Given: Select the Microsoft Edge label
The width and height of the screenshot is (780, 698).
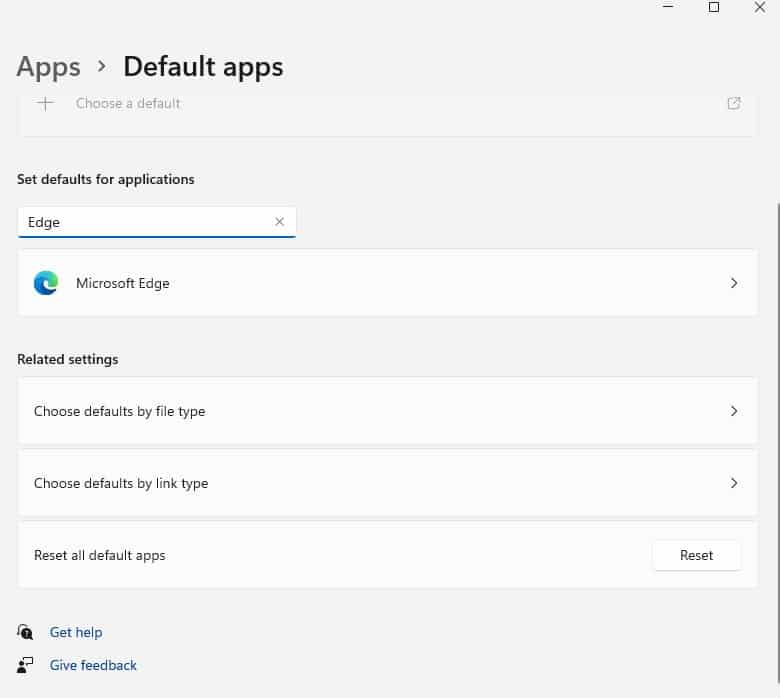Looking at the screenshot, I should click(x=123, y=283).
